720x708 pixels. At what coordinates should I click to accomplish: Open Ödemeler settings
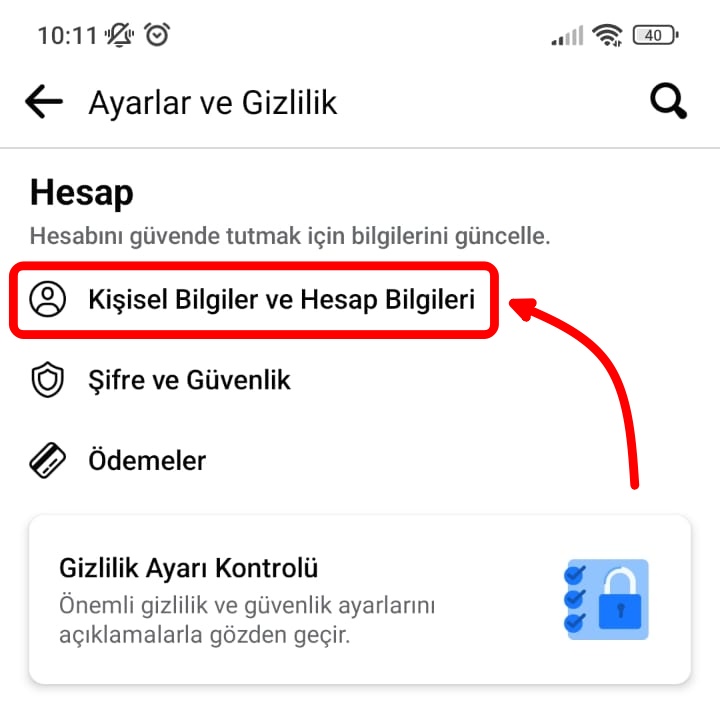click(147, 461)
